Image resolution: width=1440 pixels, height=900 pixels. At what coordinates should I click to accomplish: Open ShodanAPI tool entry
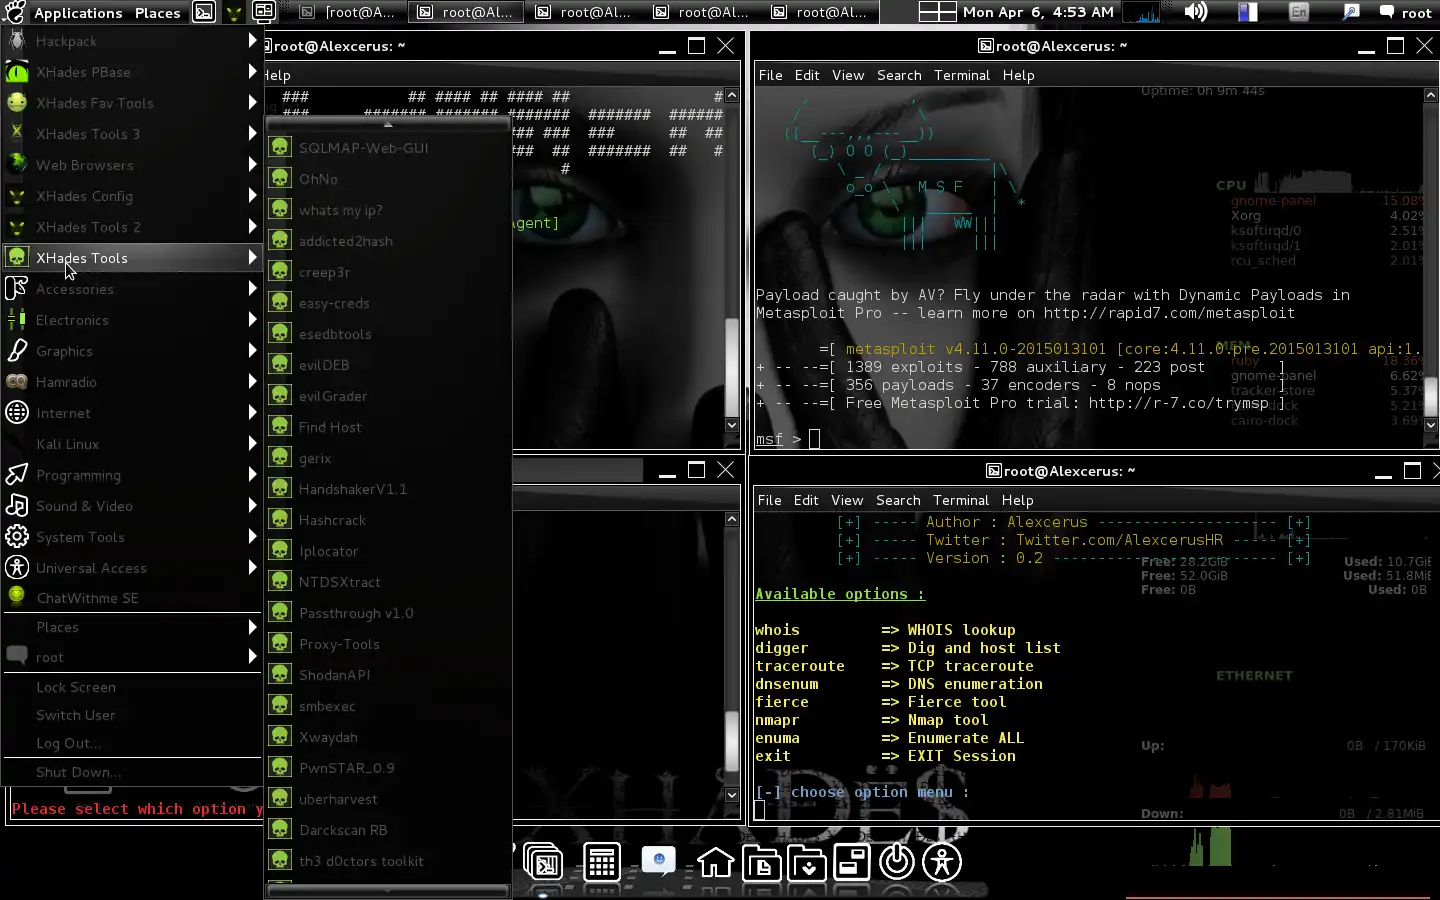click(x=388, y=674)
